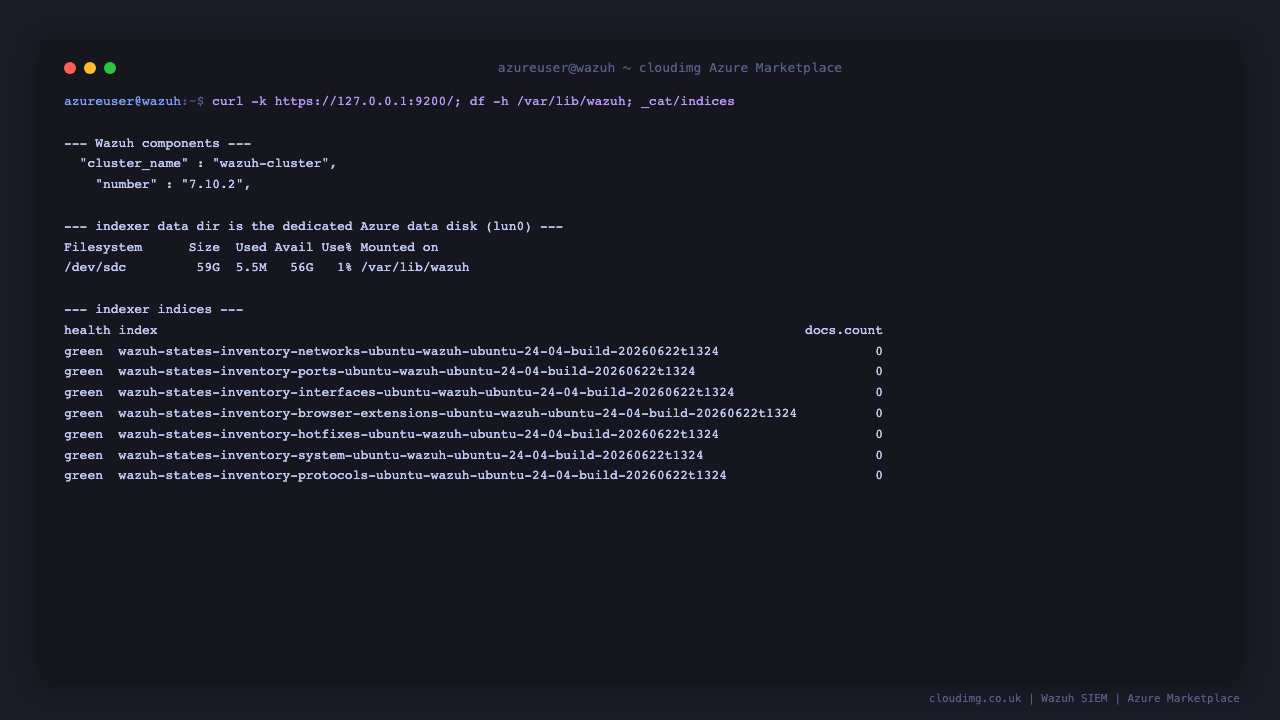Click the '/dev/sdc' filesystem entry
This screenshot has width=1280, height=720.
(x=95, y=268)
